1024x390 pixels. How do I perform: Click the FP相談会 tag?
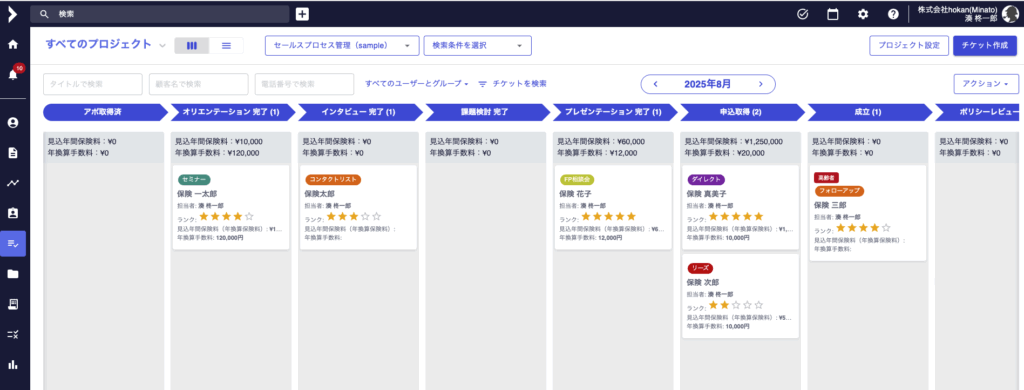577,180
